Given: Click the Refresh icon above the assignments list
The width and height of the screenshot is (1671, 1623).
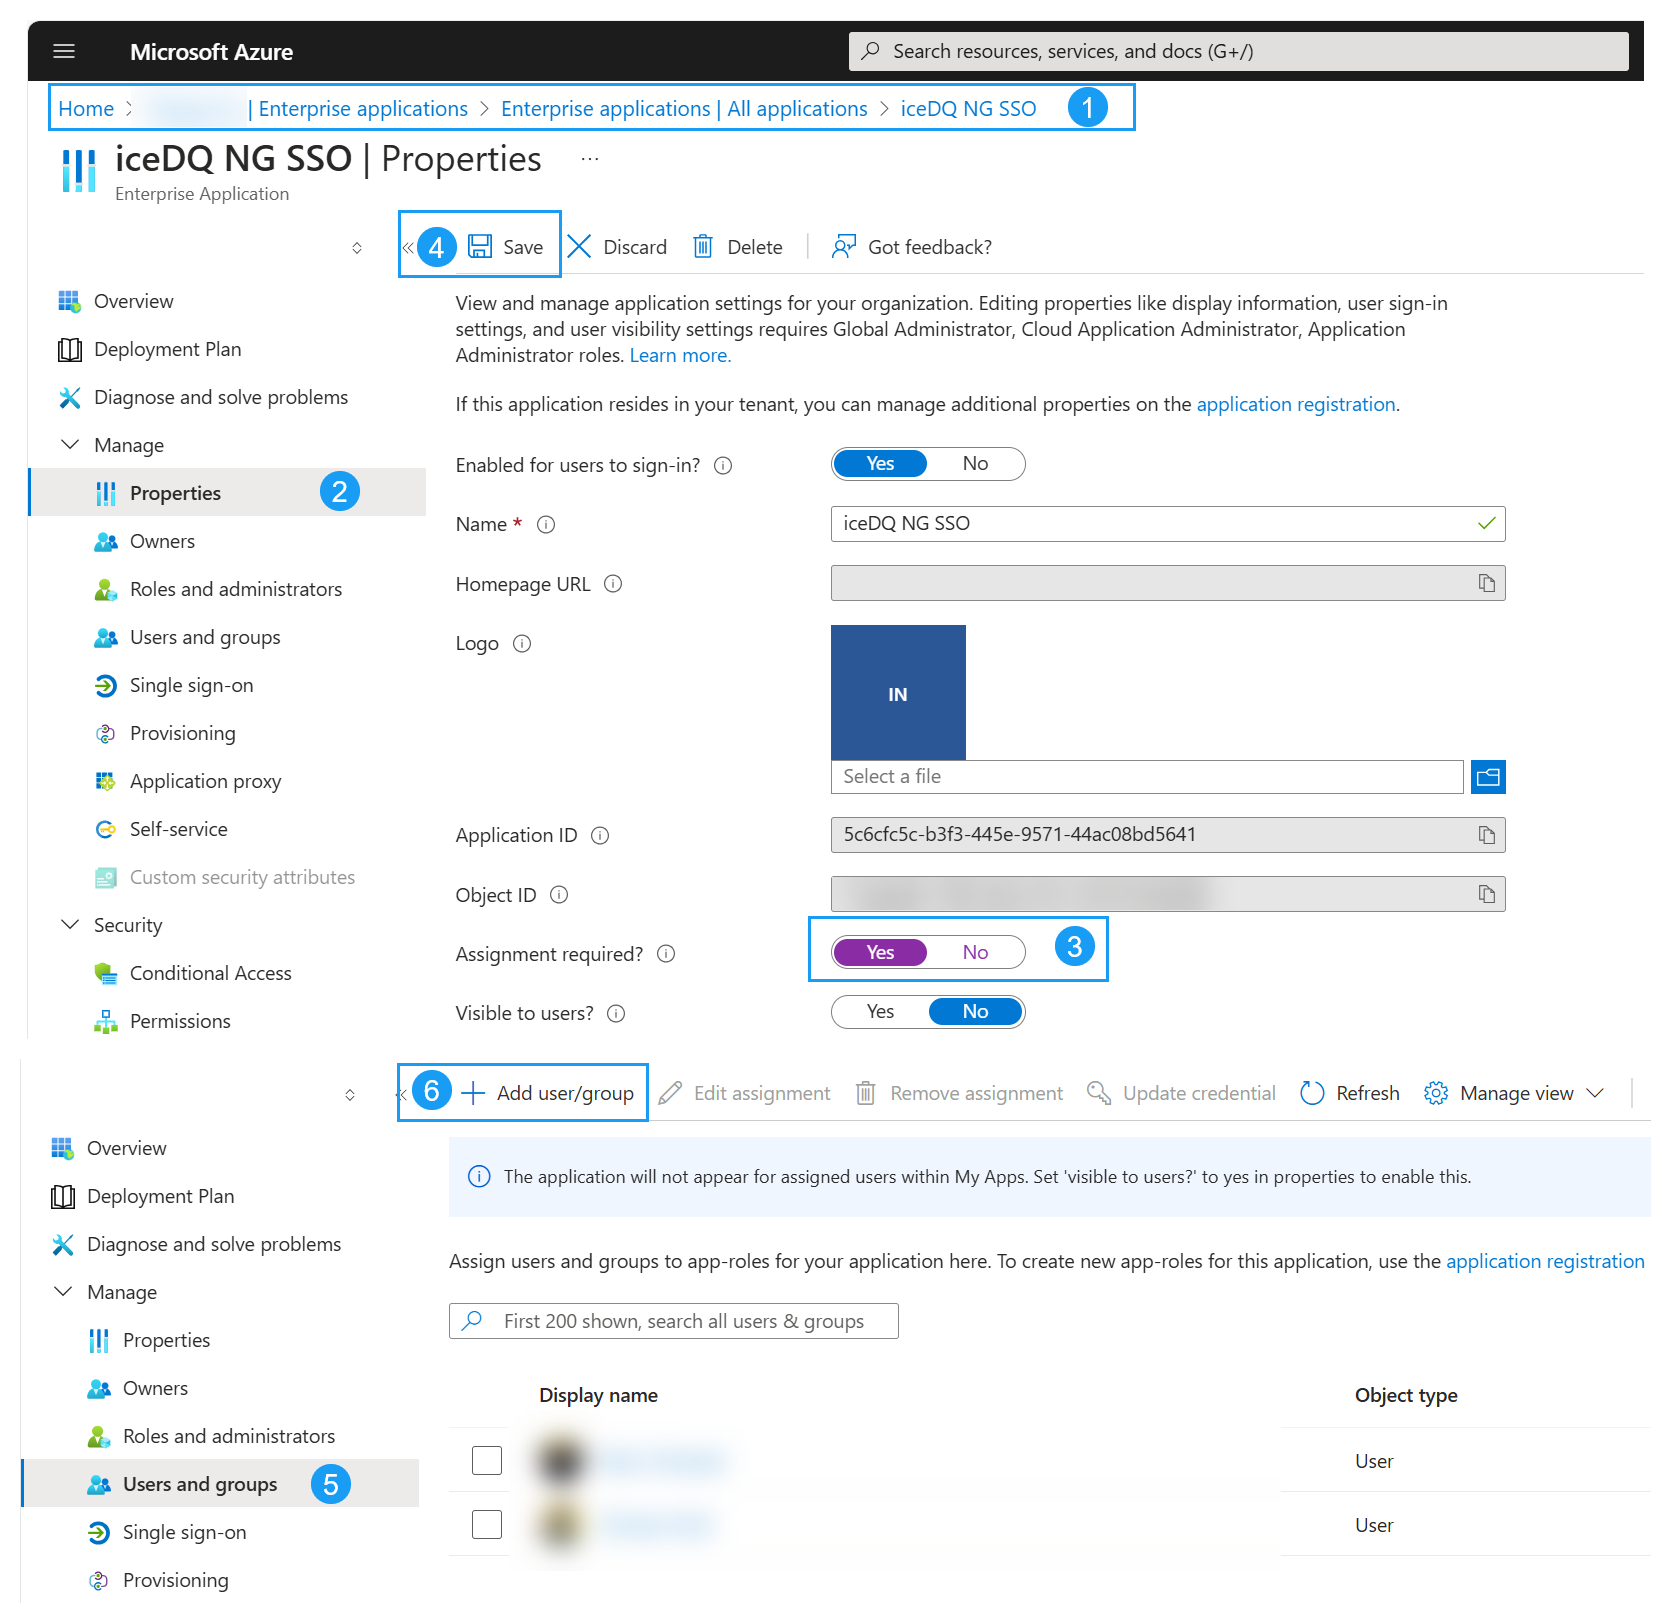Looking at the screenshot, I should point(1312,1093).
